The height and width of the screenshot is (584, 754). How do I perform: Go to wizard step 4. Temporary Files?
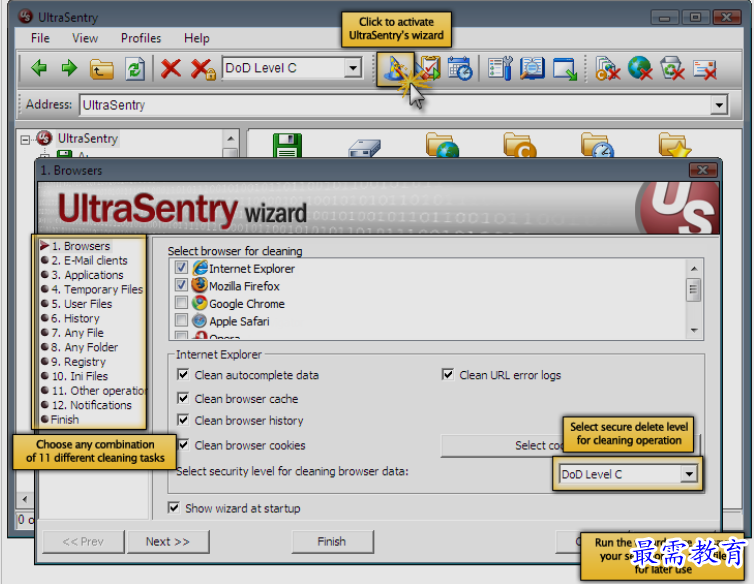pyautogui.click(x=97, y=289)
